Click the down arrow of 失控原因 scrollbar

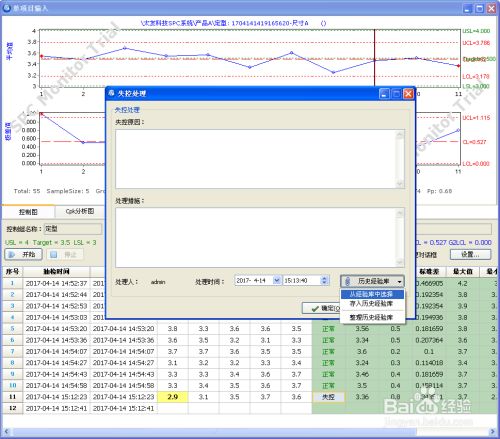400,184
